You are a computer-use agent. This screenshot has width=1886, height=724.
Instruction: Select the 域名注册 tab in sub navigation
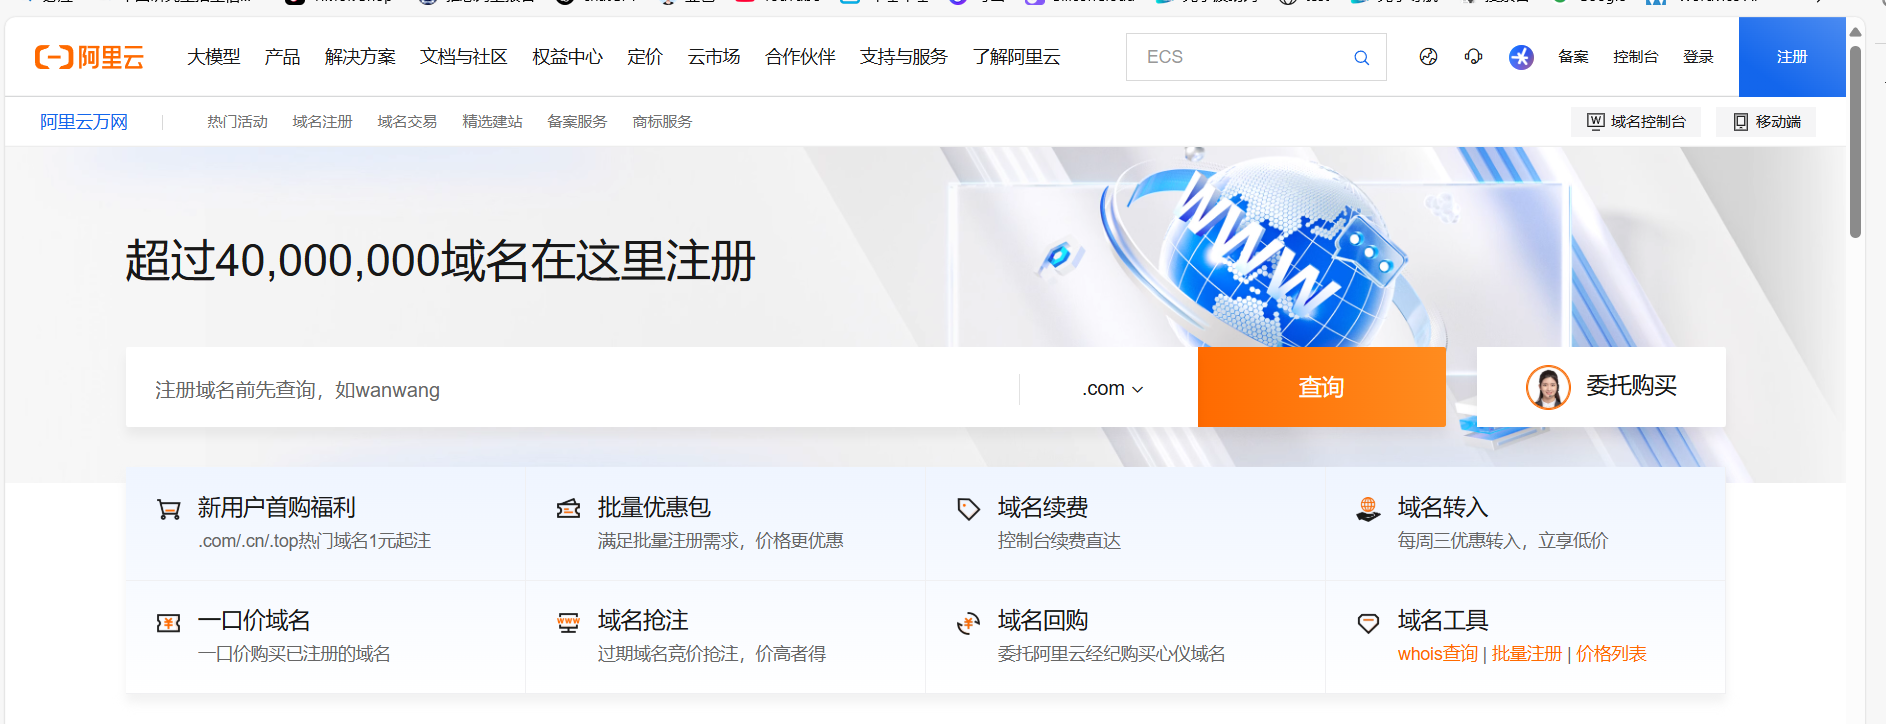(x=322, y=122)
